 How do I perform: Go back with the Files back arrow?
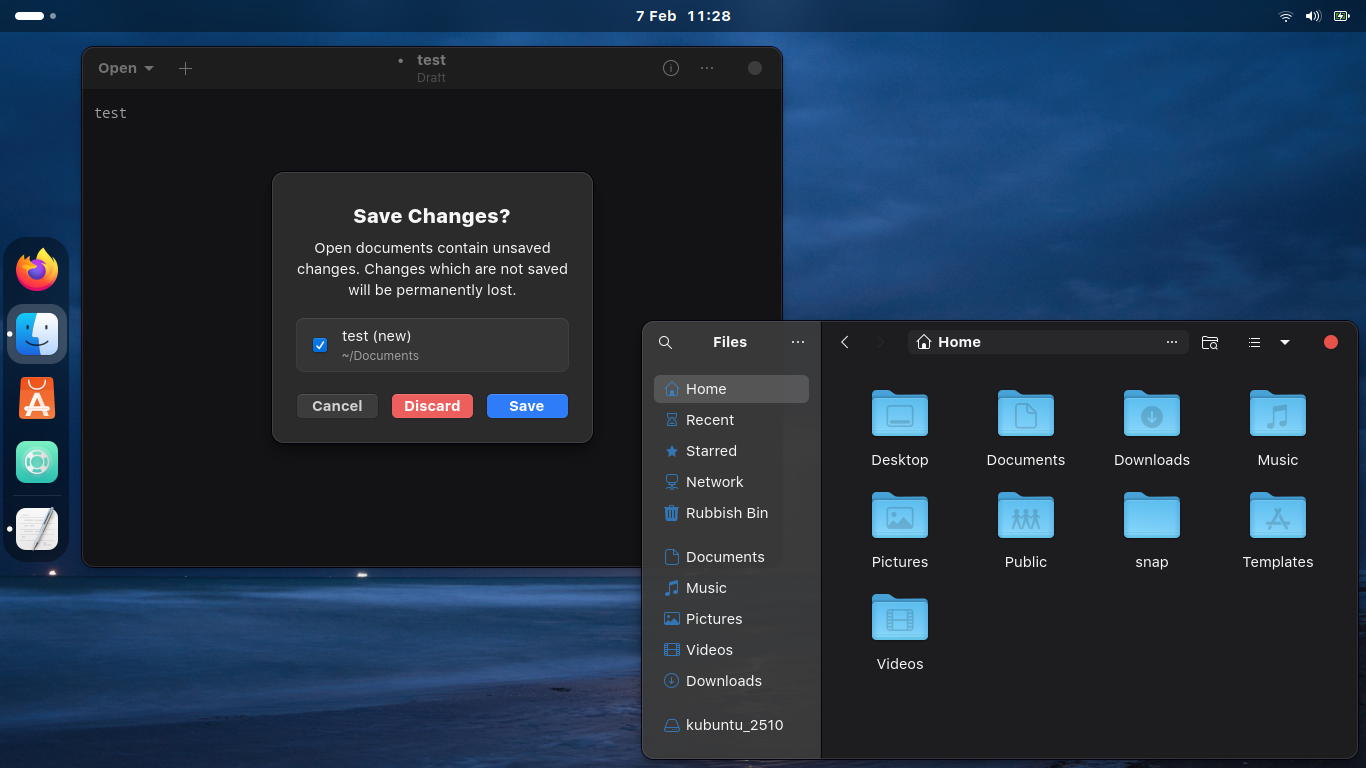845,342
